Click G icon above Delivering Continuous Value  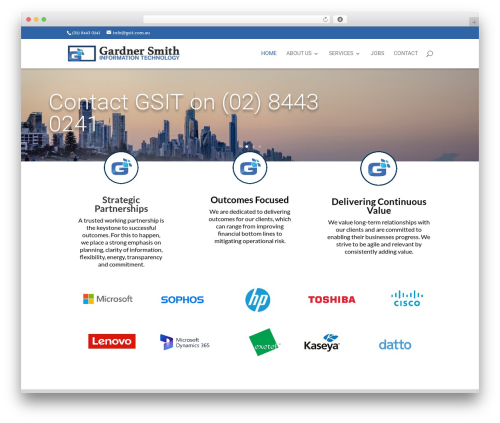click(x=378, y=168)
